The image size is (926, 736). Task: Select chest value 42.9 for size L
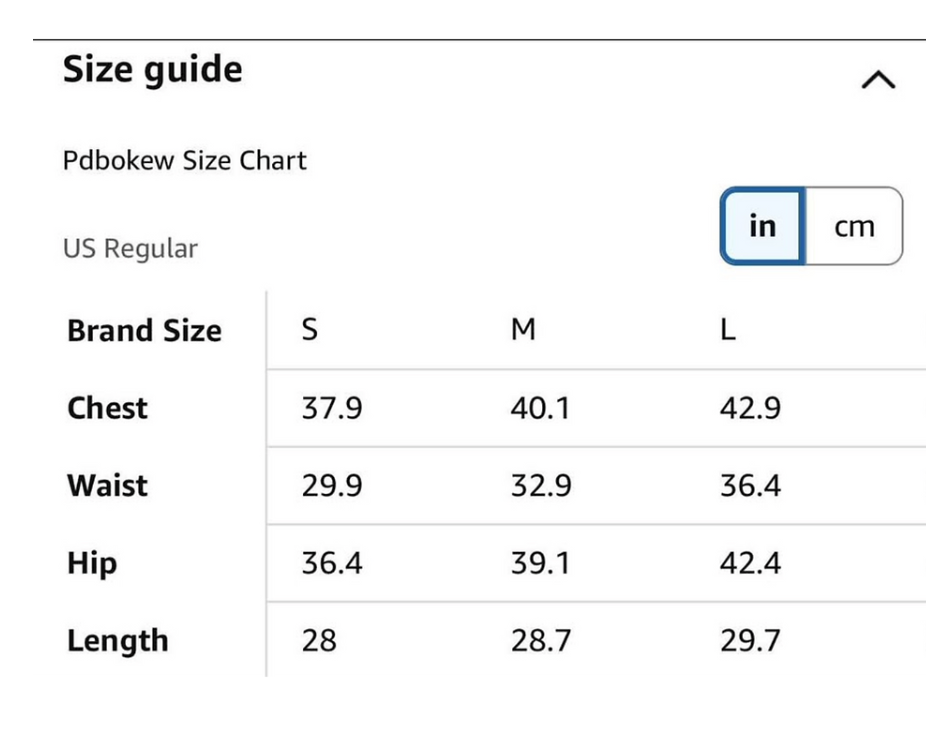point(750,408)
